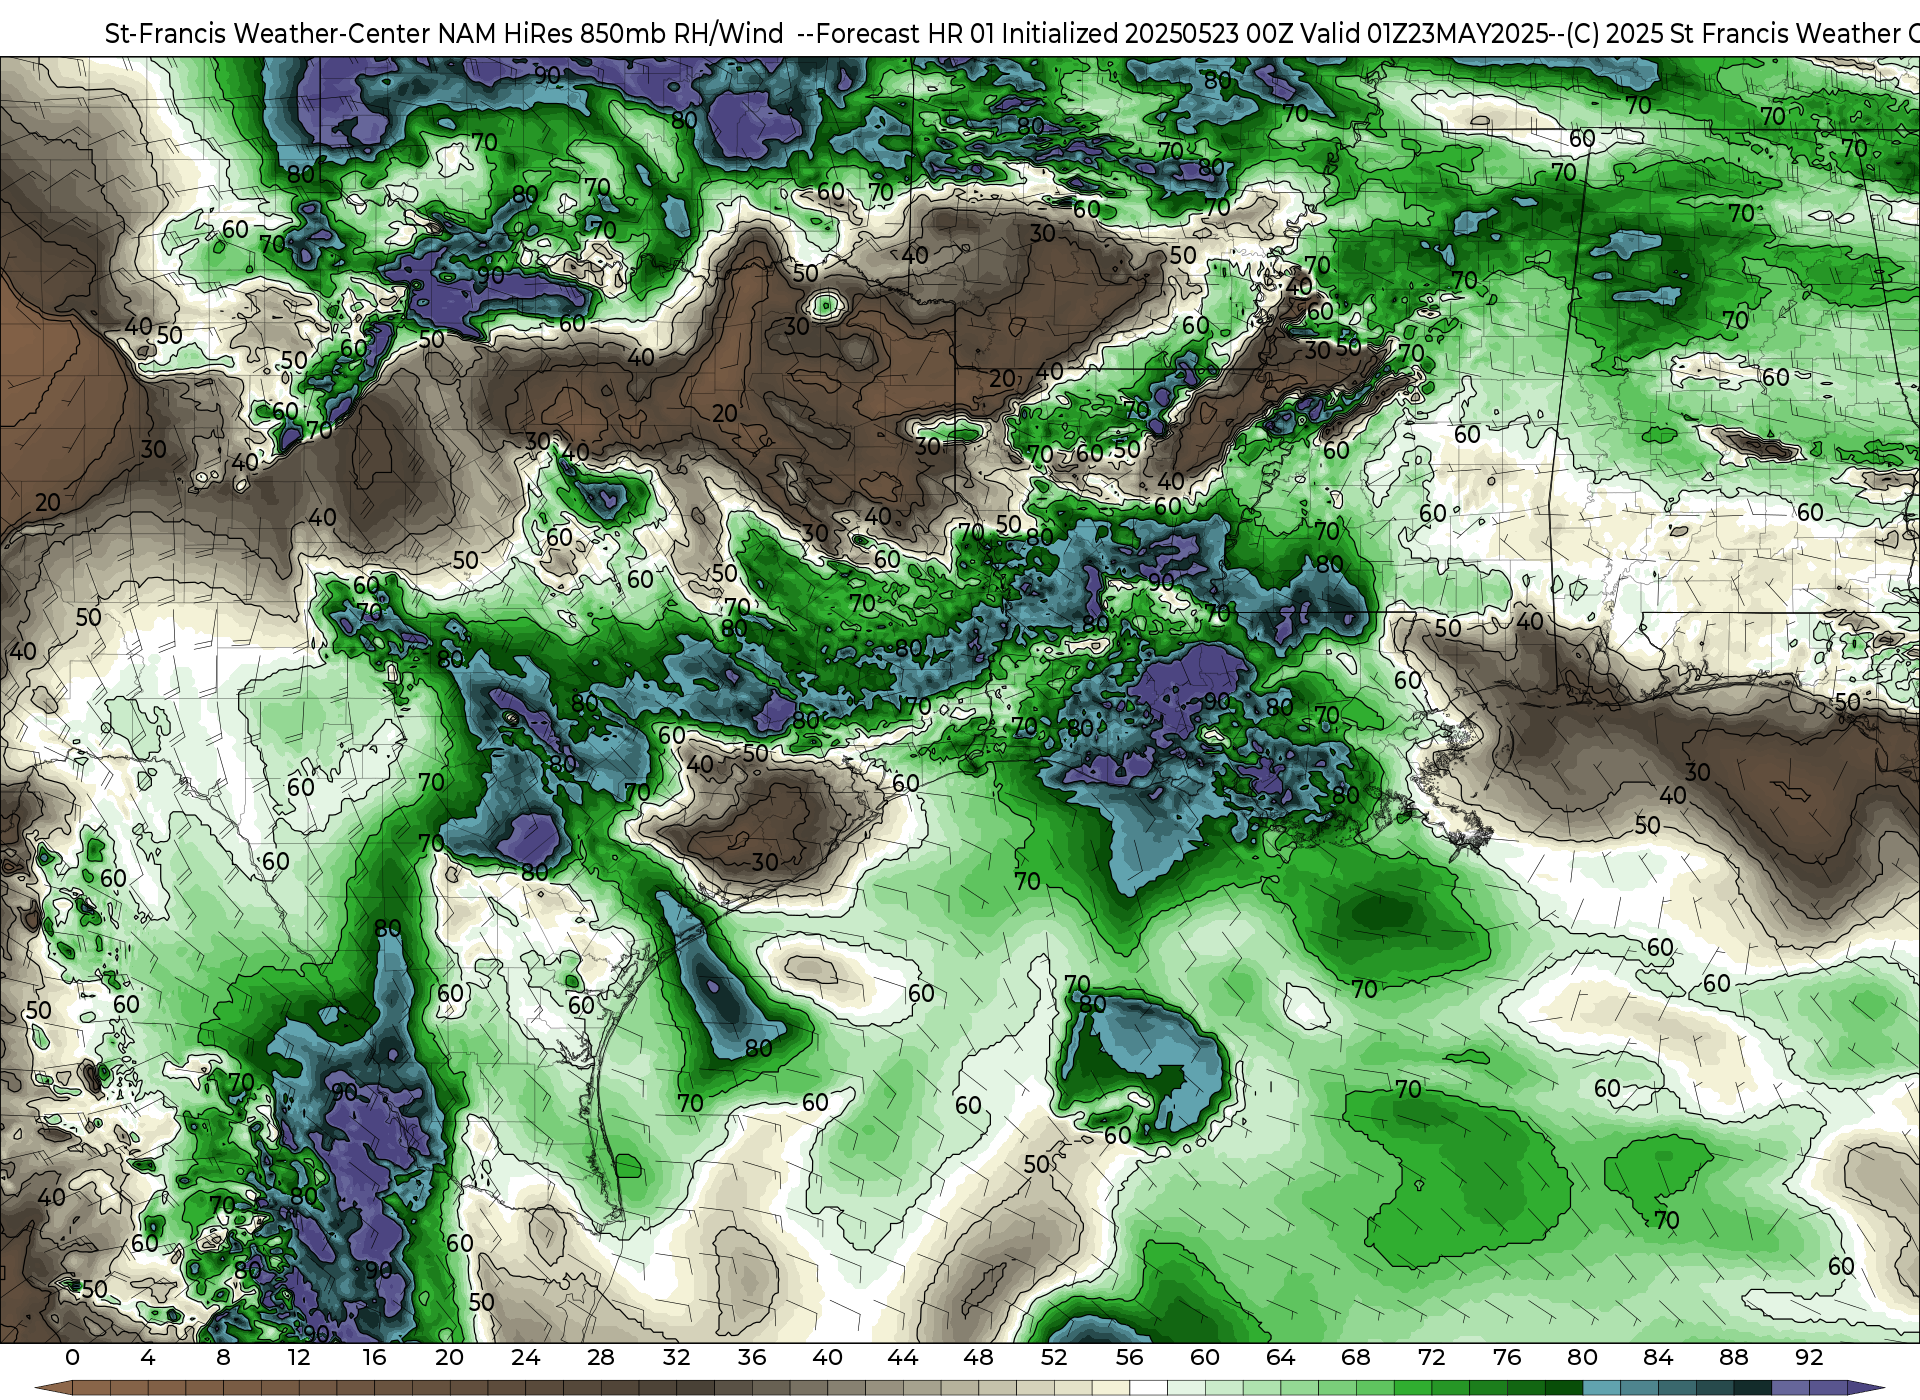
Task: Click the colorbar scale label 8
Action: tap(223, 1357)
